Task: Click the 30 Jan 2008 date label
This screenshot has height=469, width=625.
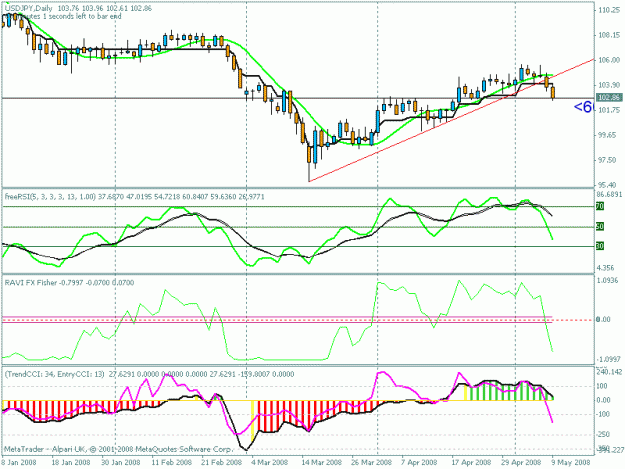Action: pyautogui.click(x=121, y=463)
